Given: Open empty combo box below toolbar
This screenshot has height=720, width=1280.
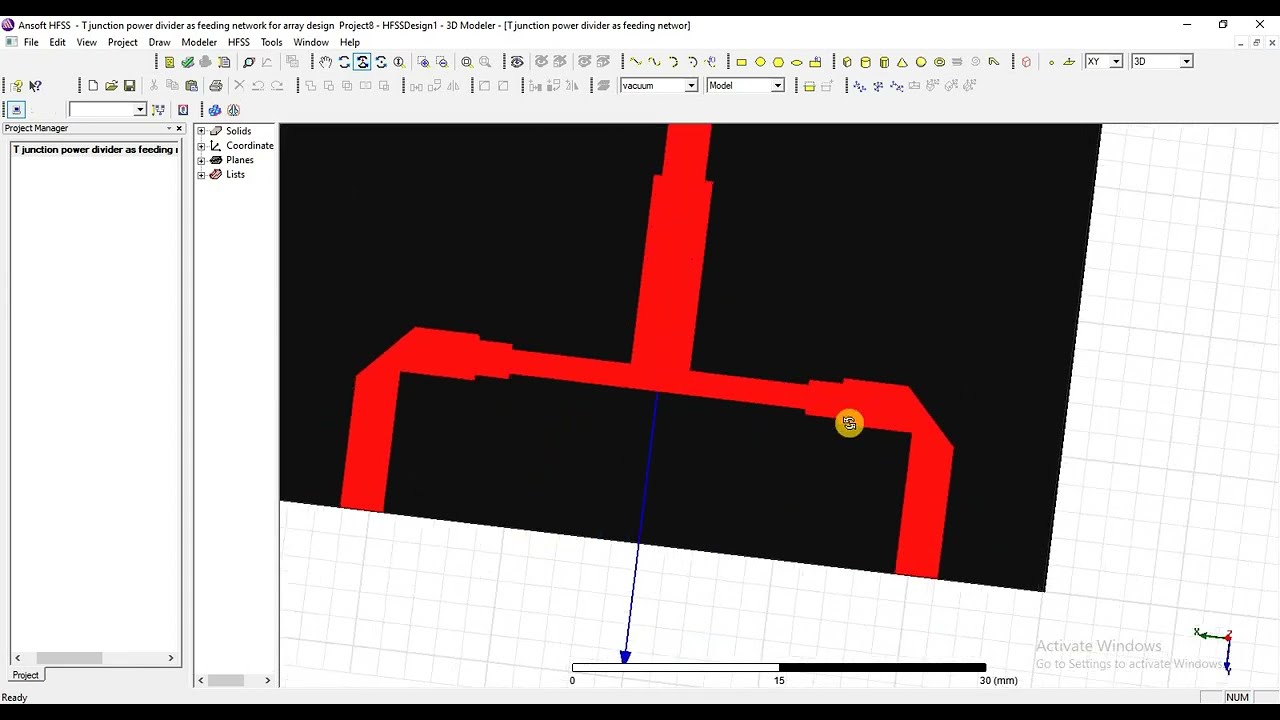Looking at the screenshot, I should (140, 110).
